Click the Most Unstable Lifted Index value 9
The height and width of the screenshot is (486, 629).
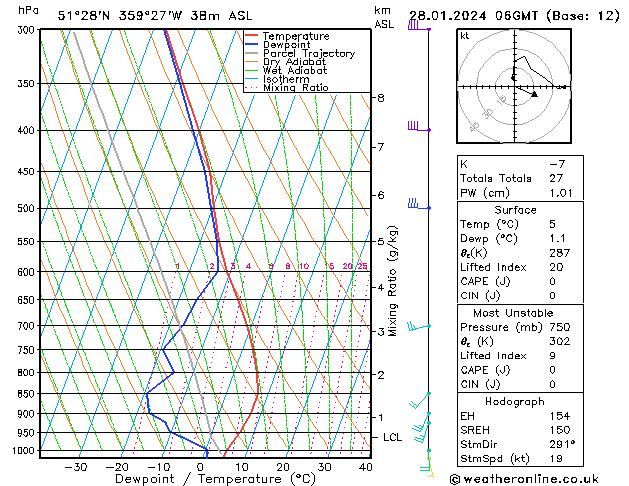pos(553,356)
